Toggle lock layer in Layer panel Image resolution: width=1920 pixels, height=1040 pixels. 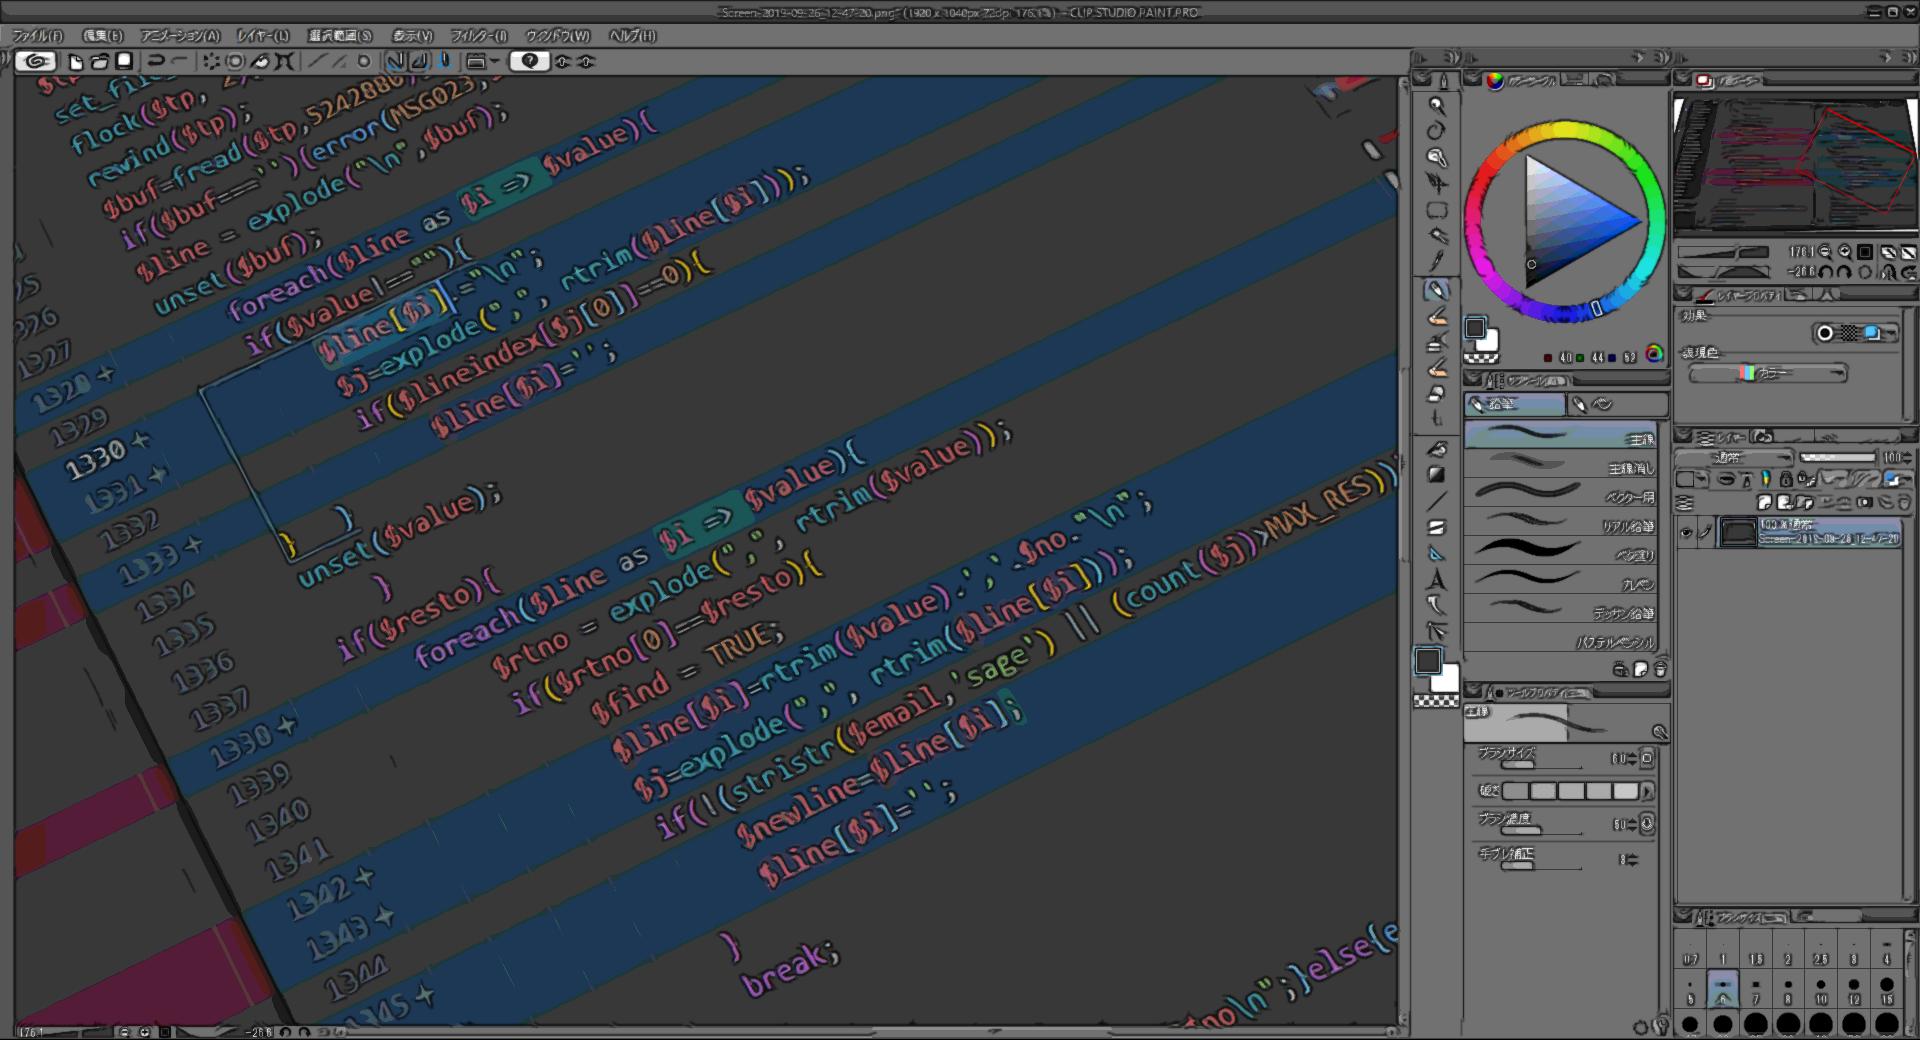[1786, 480]
